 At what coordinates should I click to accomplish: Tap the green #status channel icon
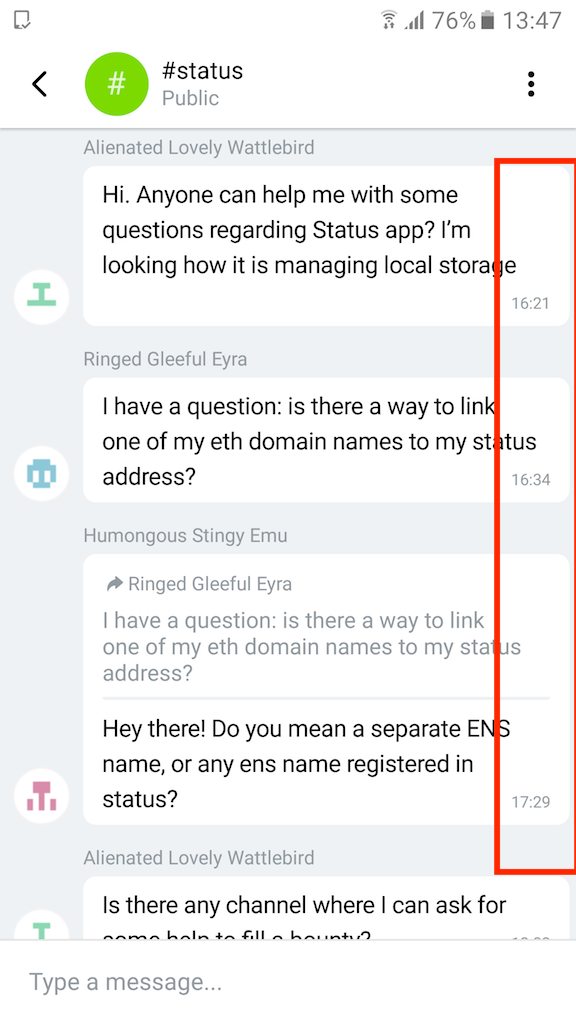click(x=116, y=84)
